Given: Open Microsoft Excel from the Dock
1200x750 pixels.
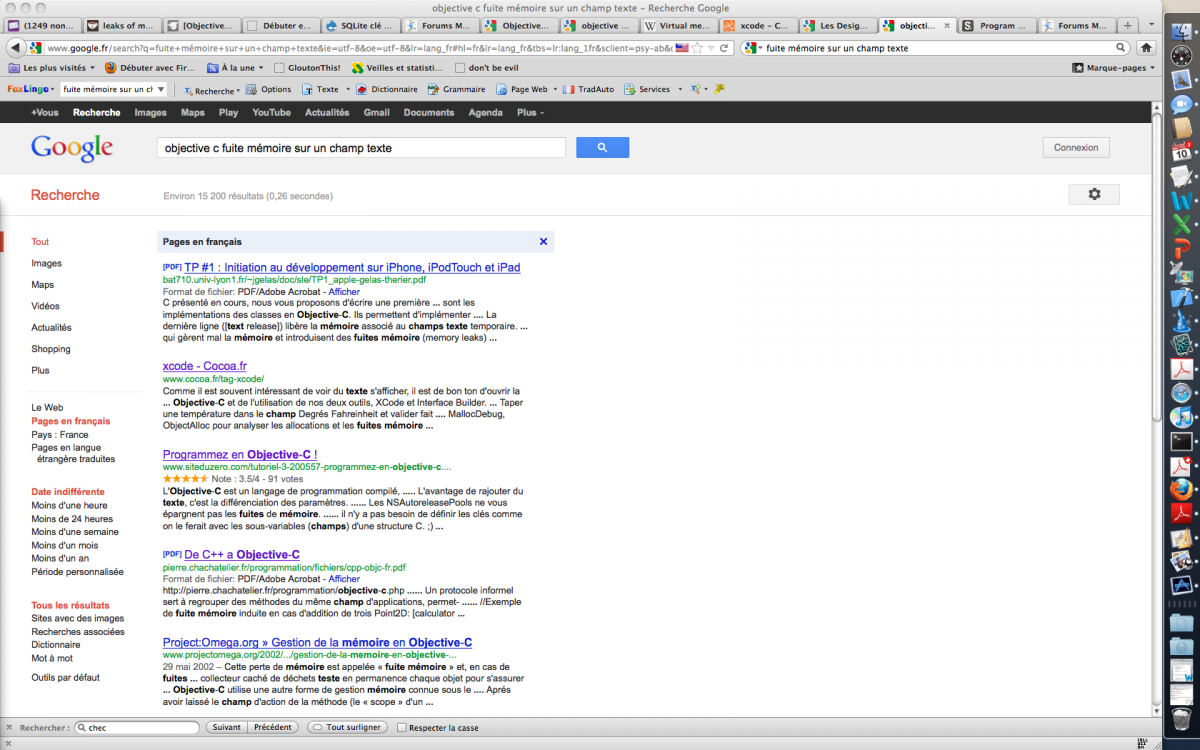Looking at the screenshot, I should coord(1182,225).
